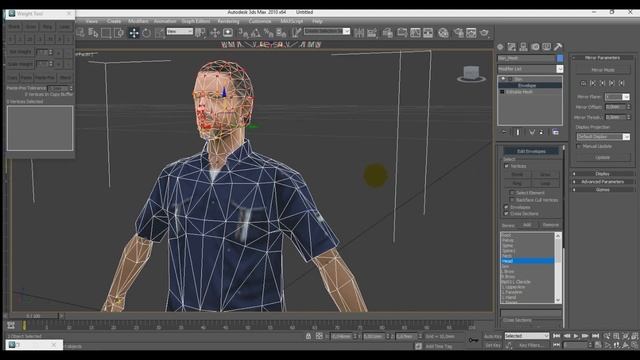The width and height of the screenshot is (640, 360).
Task: Click Add bones button
Action: coord(527,225)
